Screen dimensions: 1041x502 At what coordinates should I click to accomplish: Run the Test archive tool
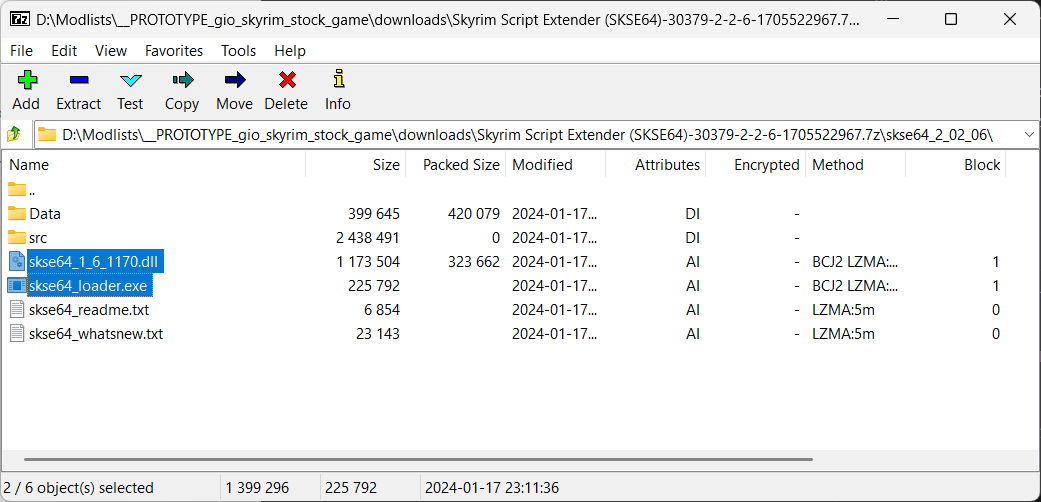pyautogui.click(x=130, y=80)
